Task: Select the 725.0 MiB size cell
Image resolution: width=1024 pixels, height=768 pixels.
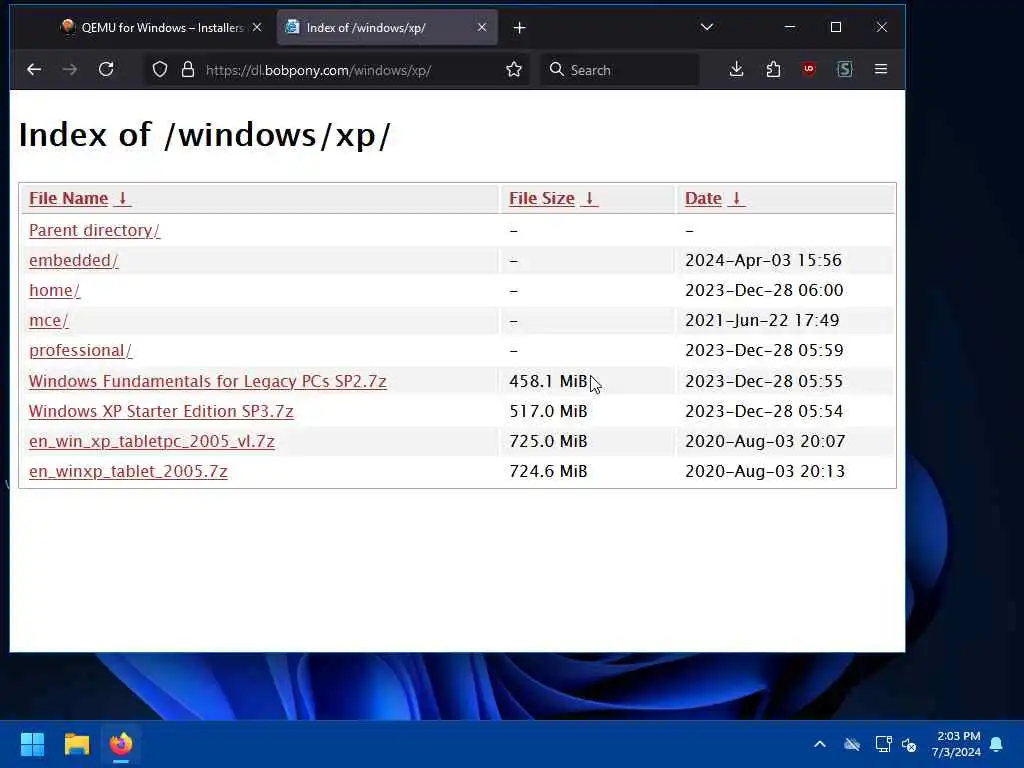Action: point(548,441)
